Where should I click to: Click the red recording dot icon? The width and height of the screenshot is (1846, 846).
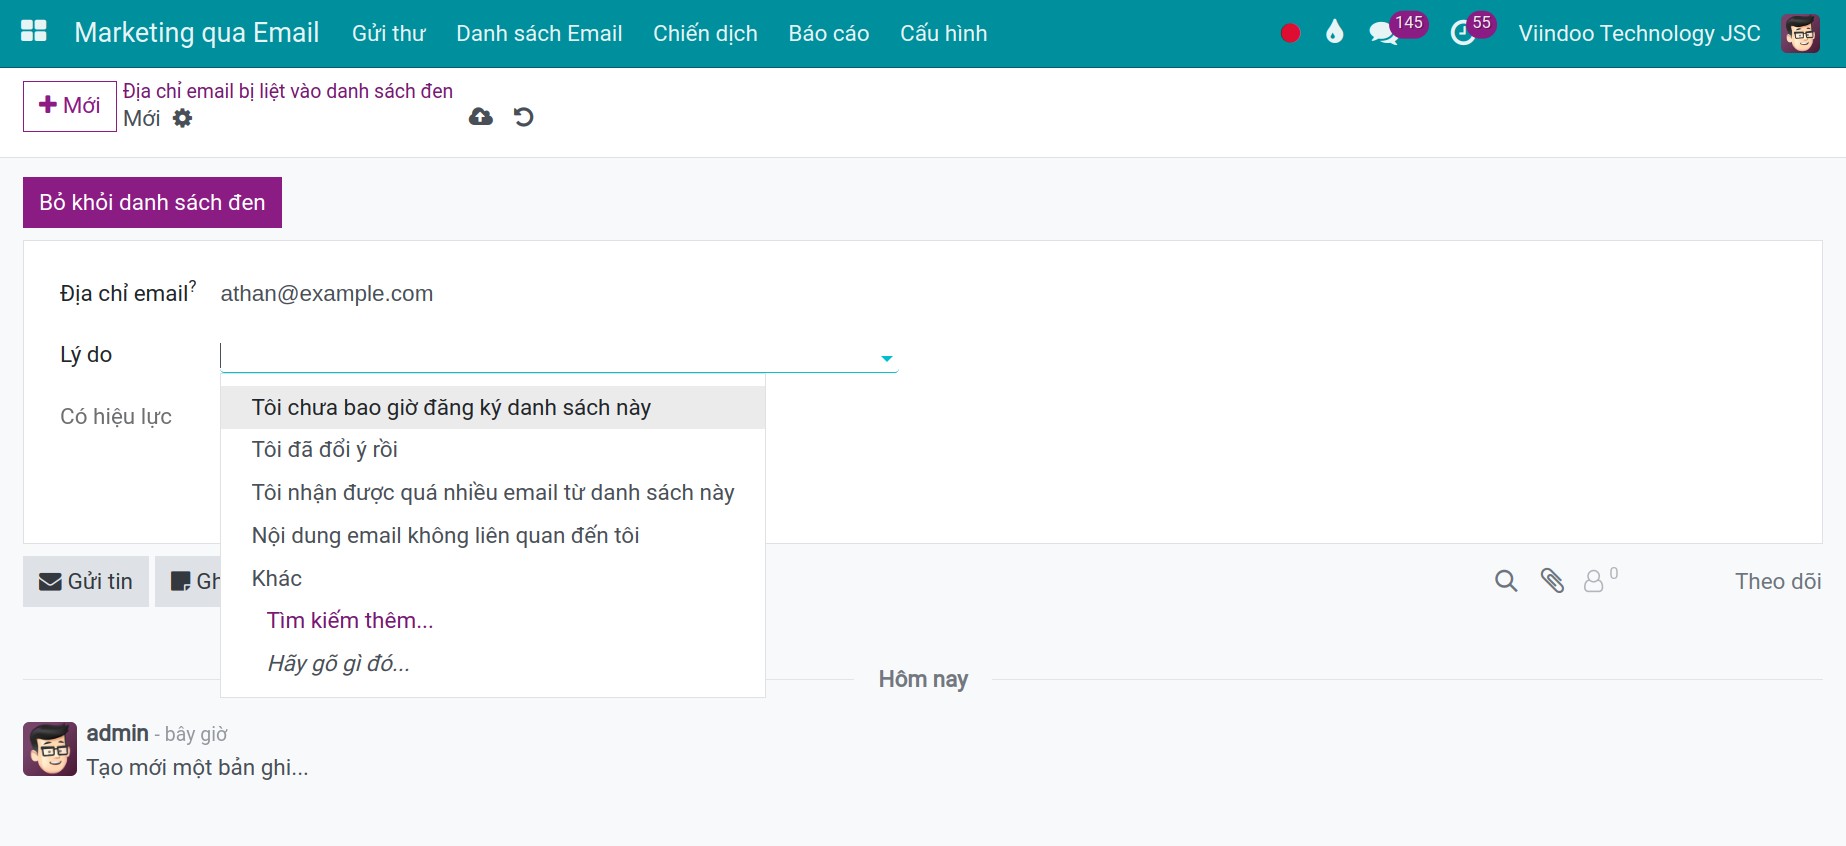coord(1290,33)
